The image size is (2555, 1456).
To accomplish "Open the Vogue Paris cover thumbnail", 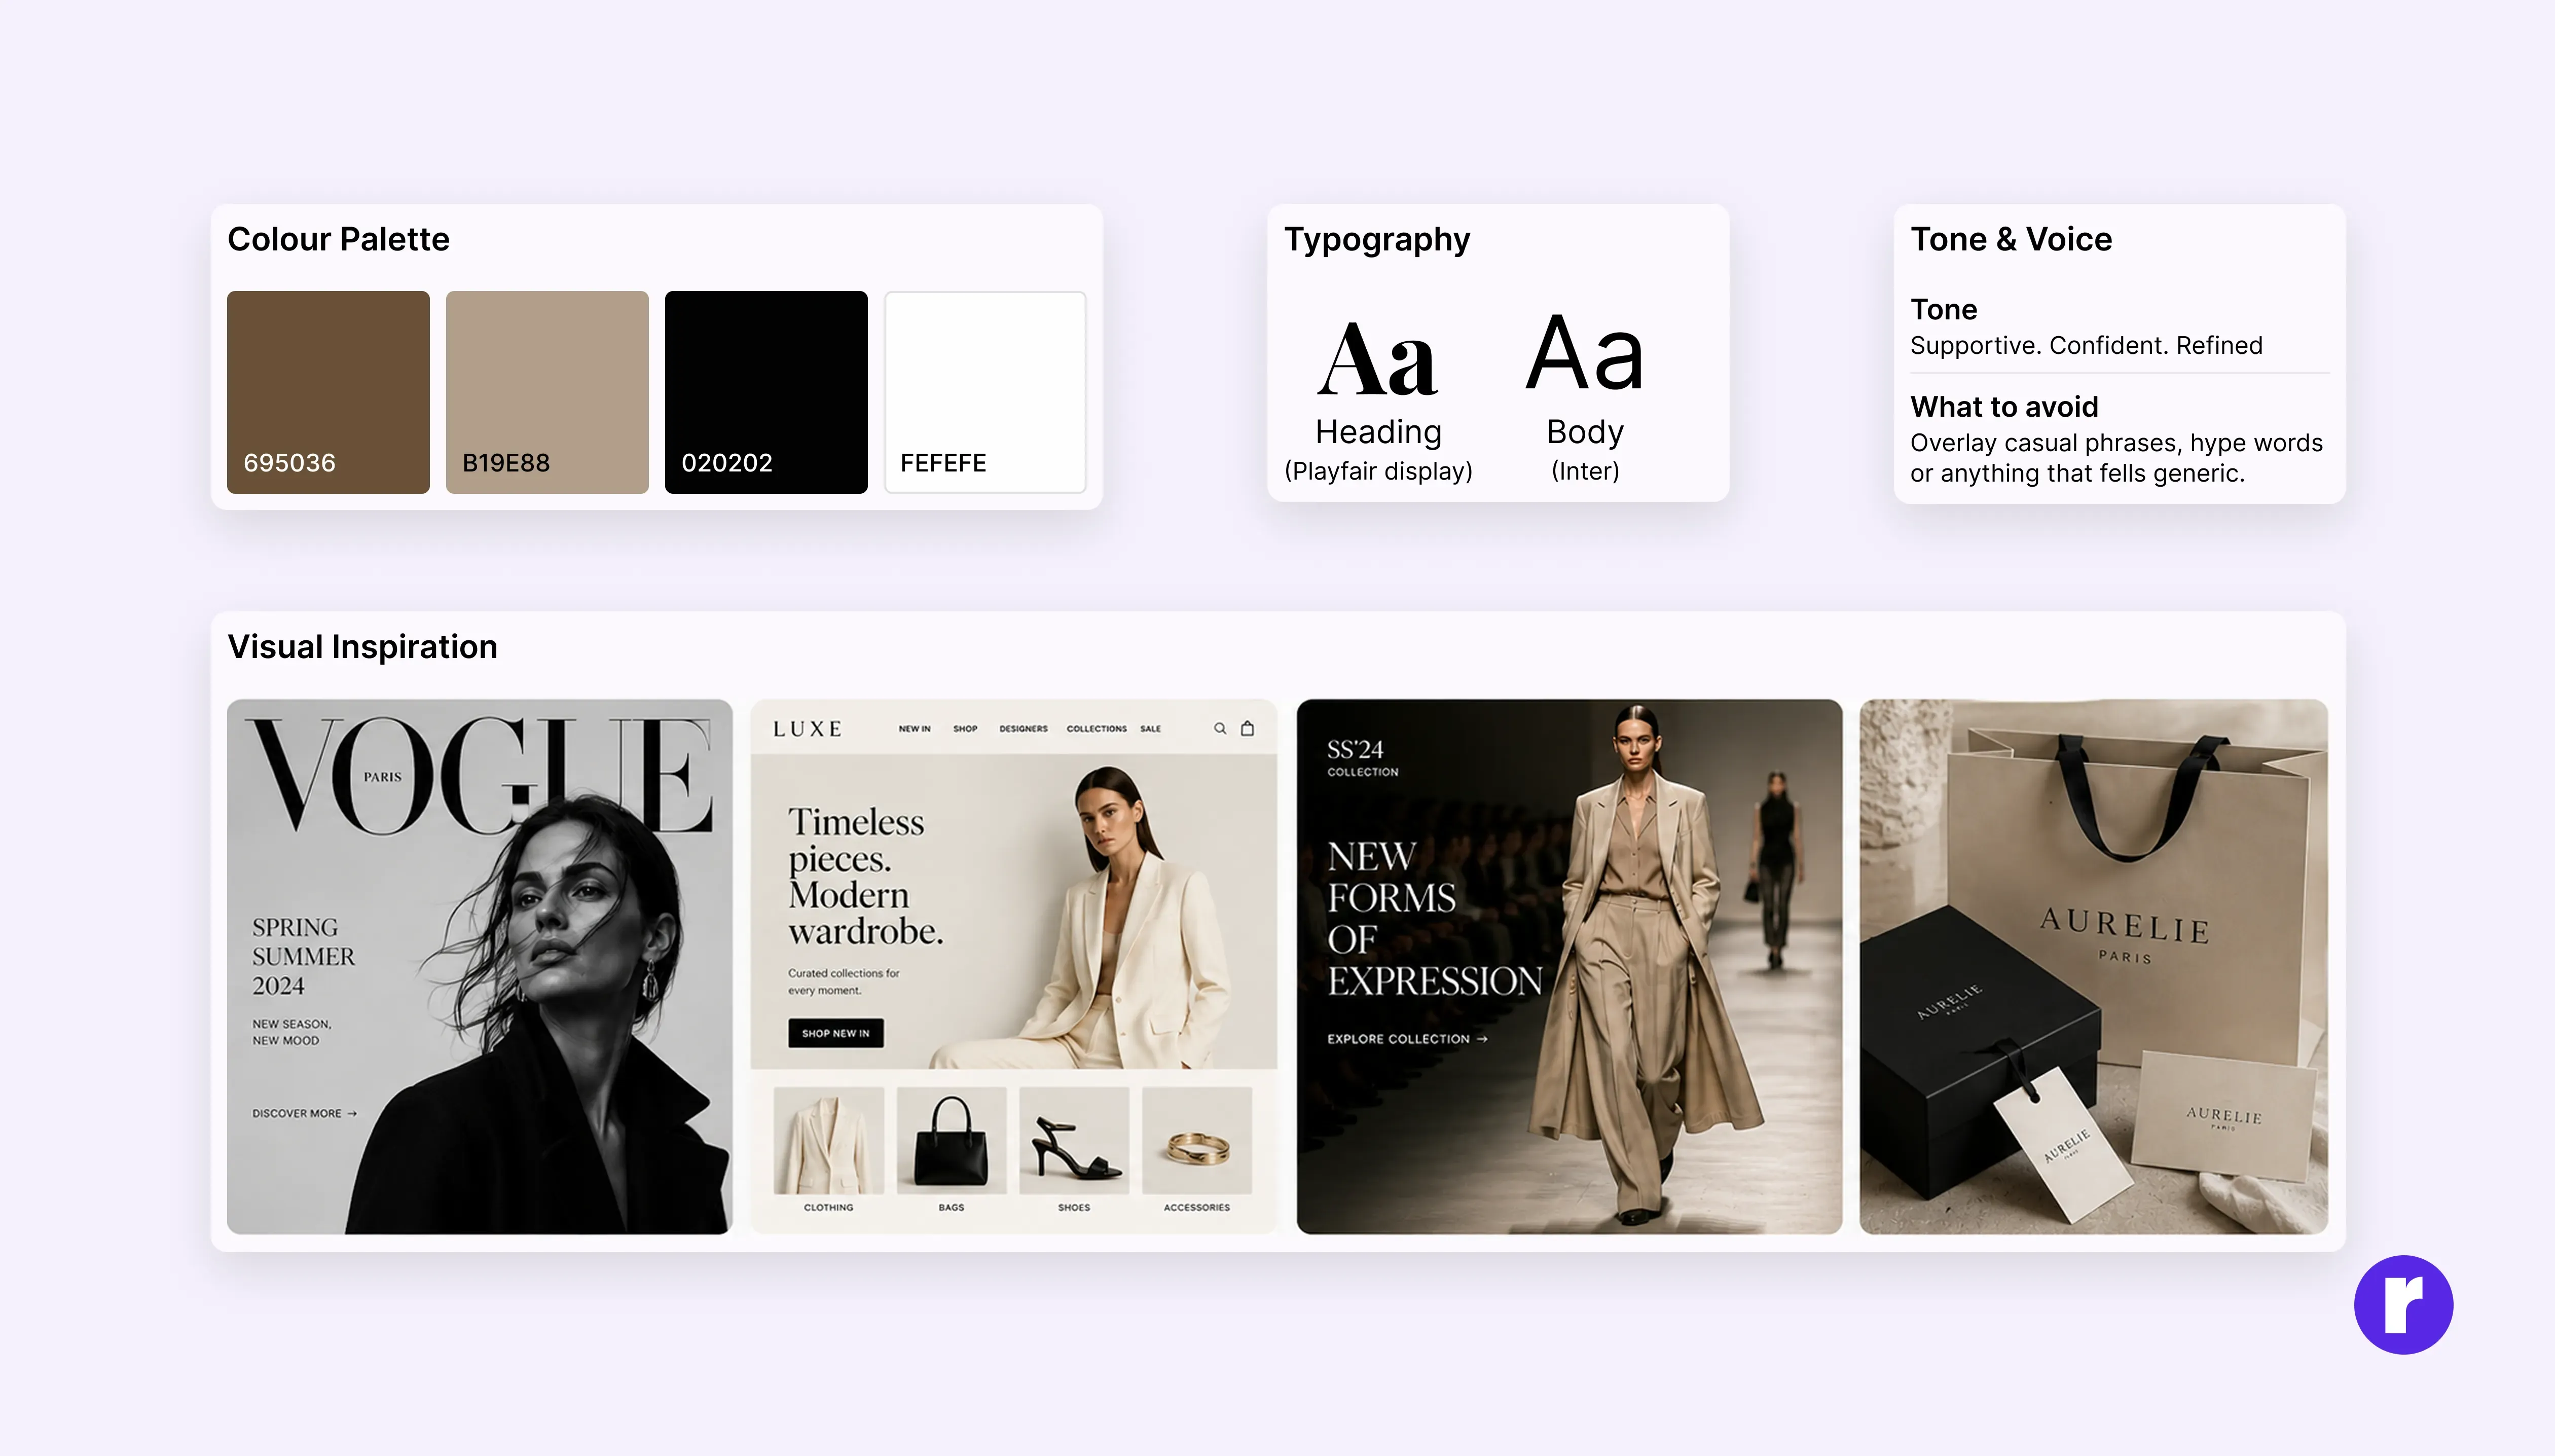I will point(480,966).
